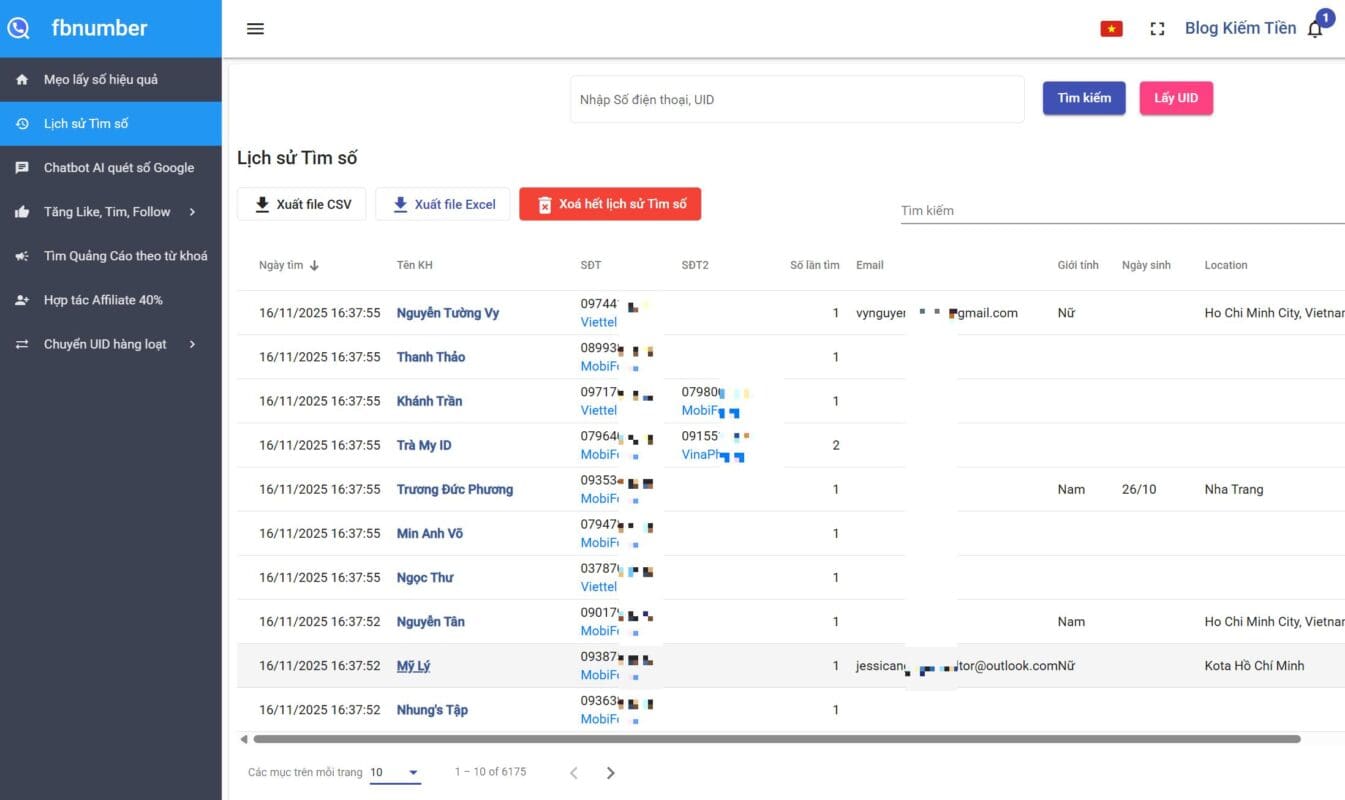Expand the Tăng Like, Tim, Follow submenu arrow
The height and width of the screenshot is (800, 1345).
pos(192,212)
